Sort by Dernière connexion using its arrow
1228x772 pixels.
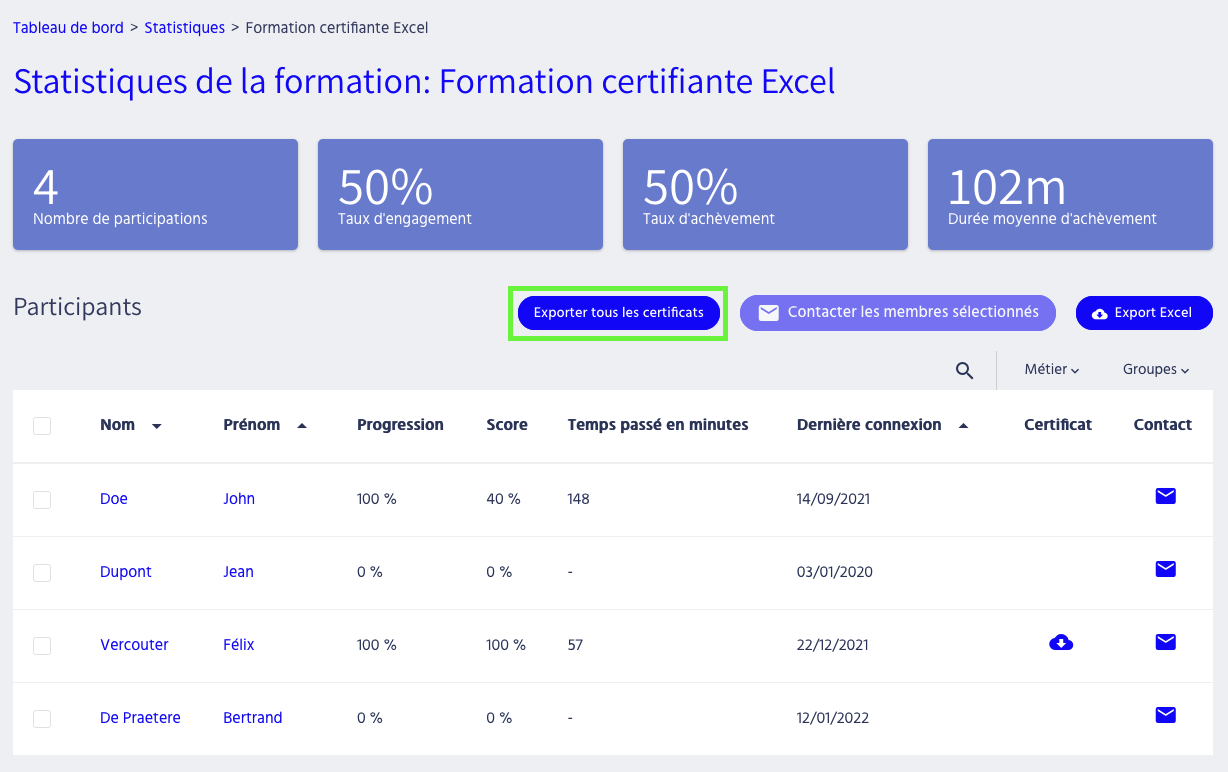963,426
